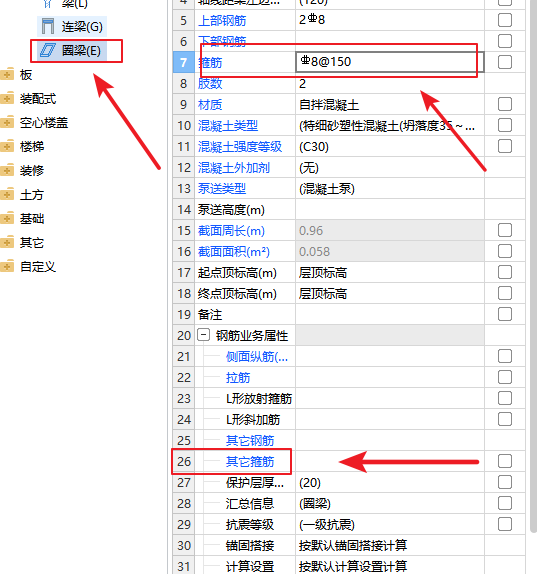Click the 截面面积(m²) property link

pos(234,251)
